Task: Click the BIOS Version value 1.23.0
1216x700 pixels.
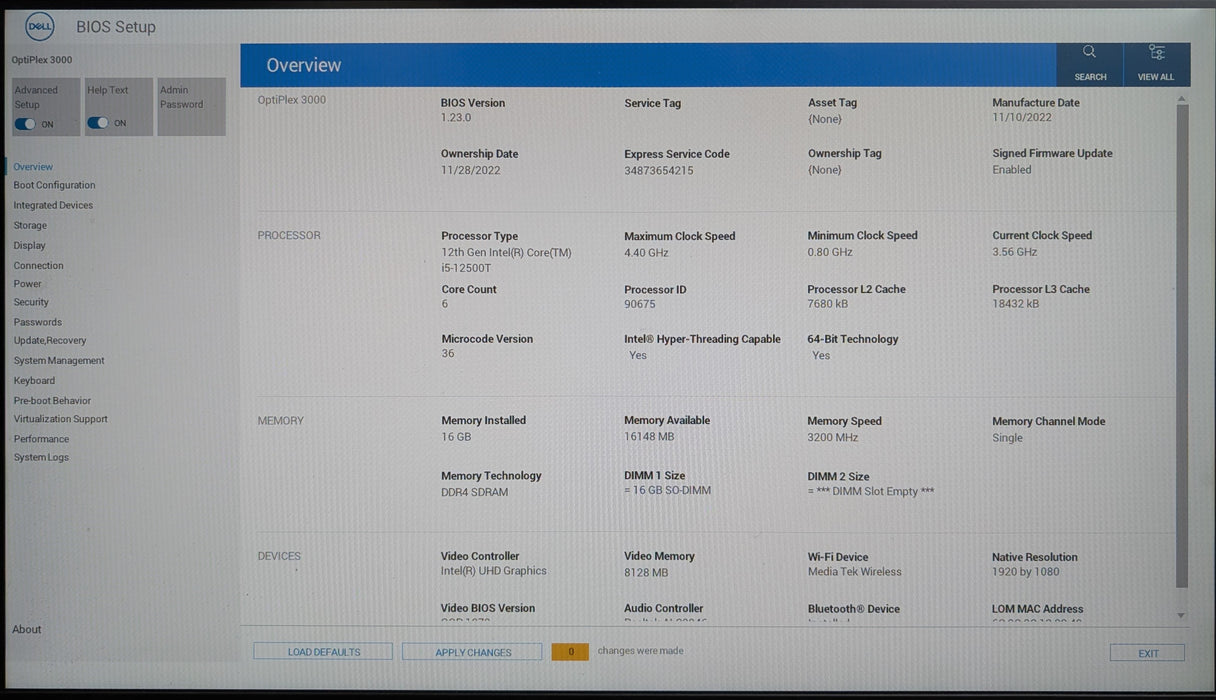Action: [456, 118]
